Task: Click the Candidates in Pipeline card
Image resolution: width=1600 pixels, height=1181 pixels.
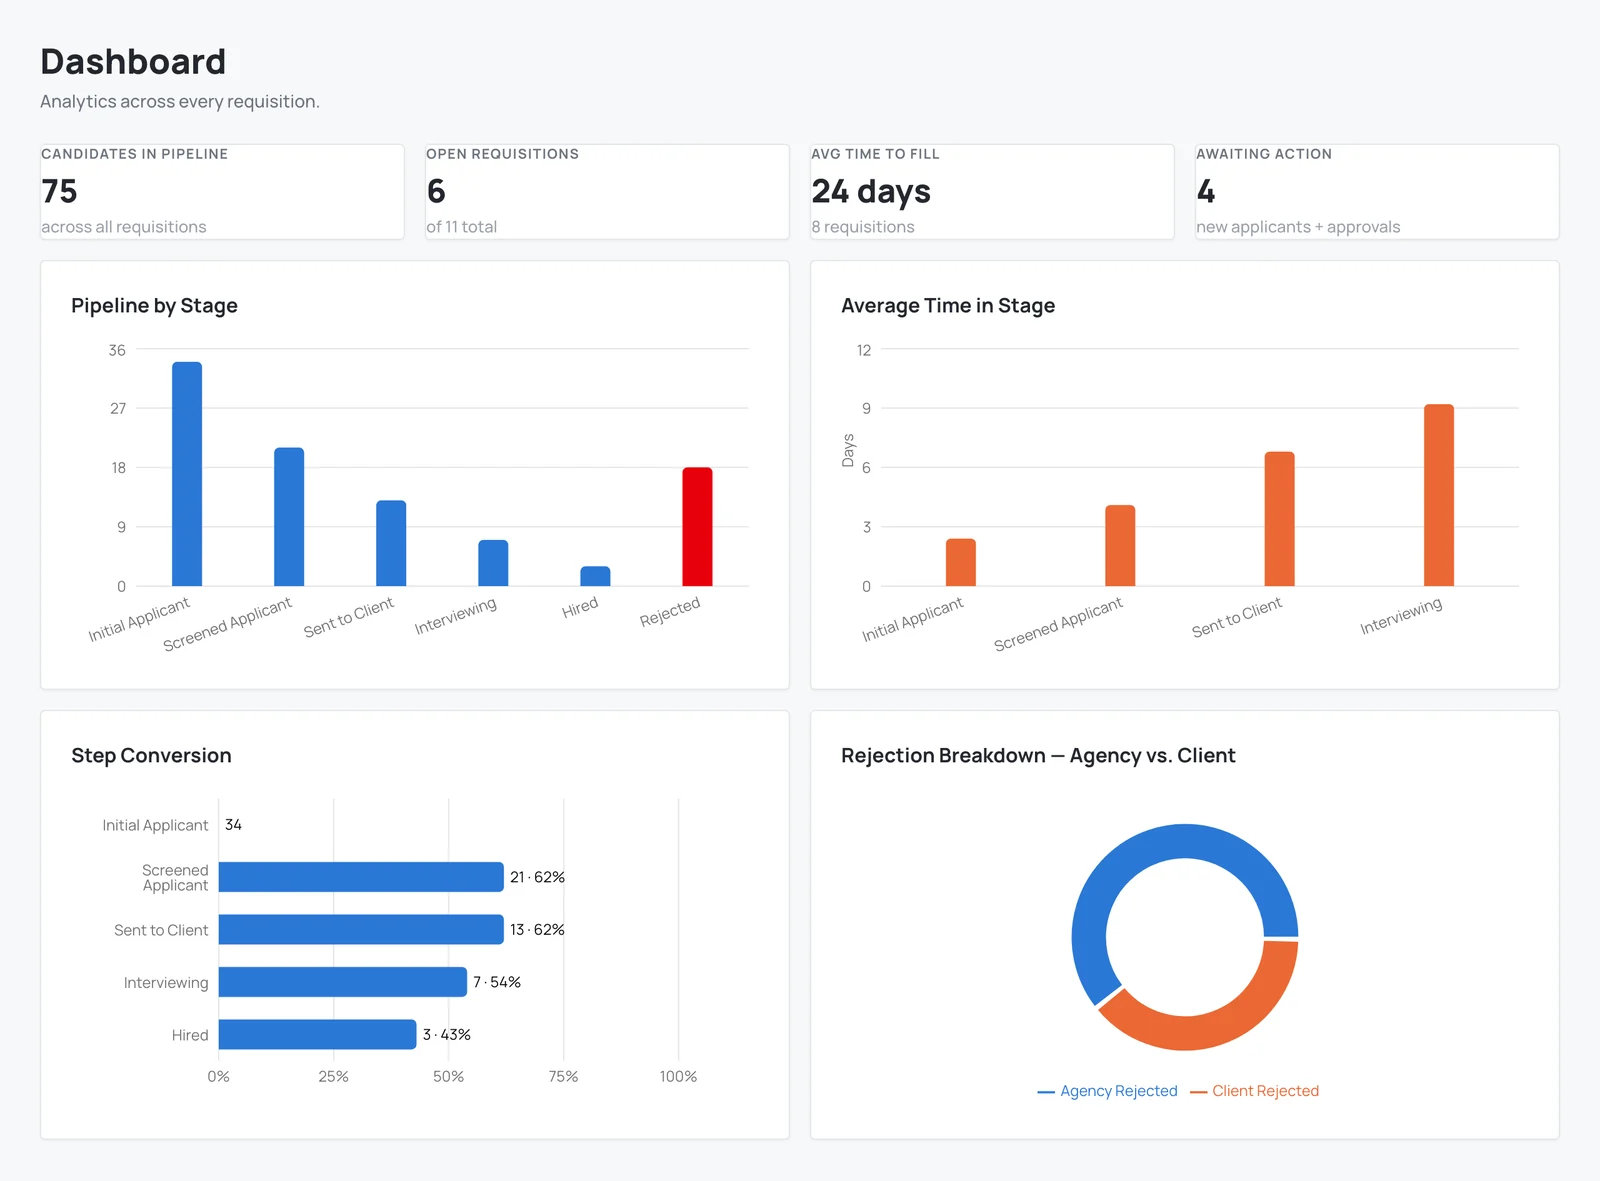Action: [222, 192]
